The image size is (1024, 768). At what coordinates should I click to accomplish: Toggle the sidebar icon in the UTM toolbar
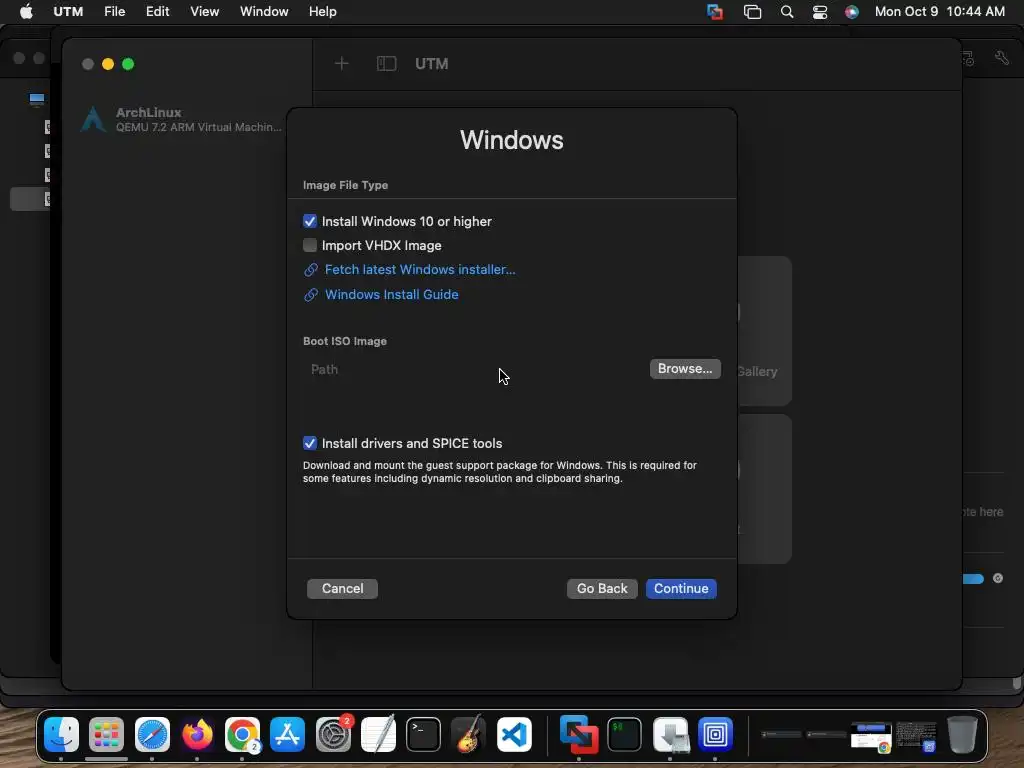coord(387,63)
